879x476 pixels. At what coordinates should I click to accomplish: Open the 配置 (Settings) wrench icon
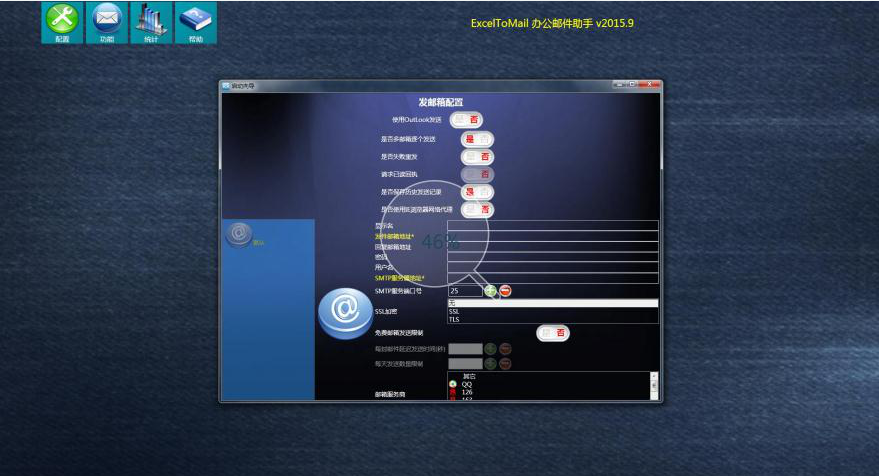(x=62, y=21)
